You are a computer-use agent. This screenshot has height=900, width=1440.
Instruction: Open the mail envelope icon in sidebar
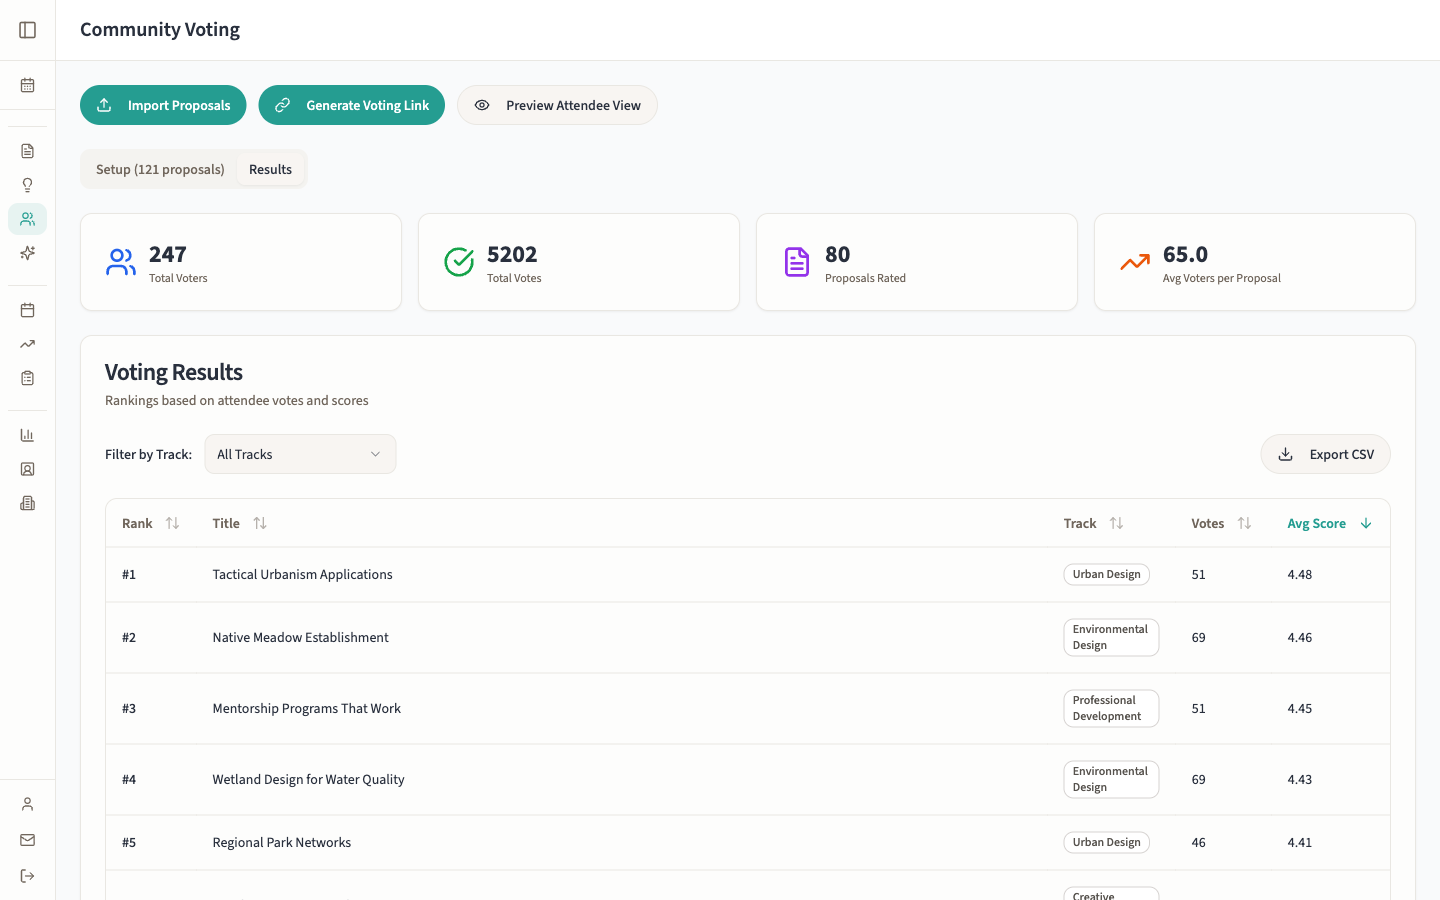[28, 840]
